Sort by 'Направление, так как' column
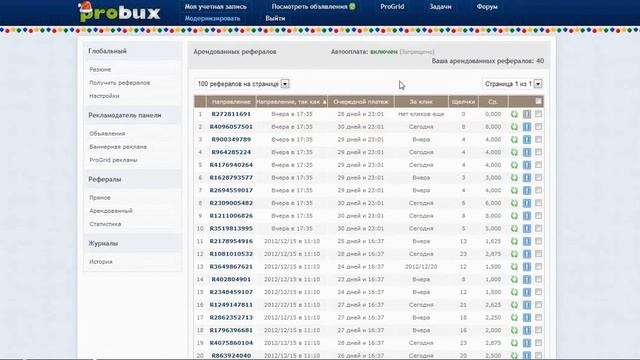 pos(291,102)
